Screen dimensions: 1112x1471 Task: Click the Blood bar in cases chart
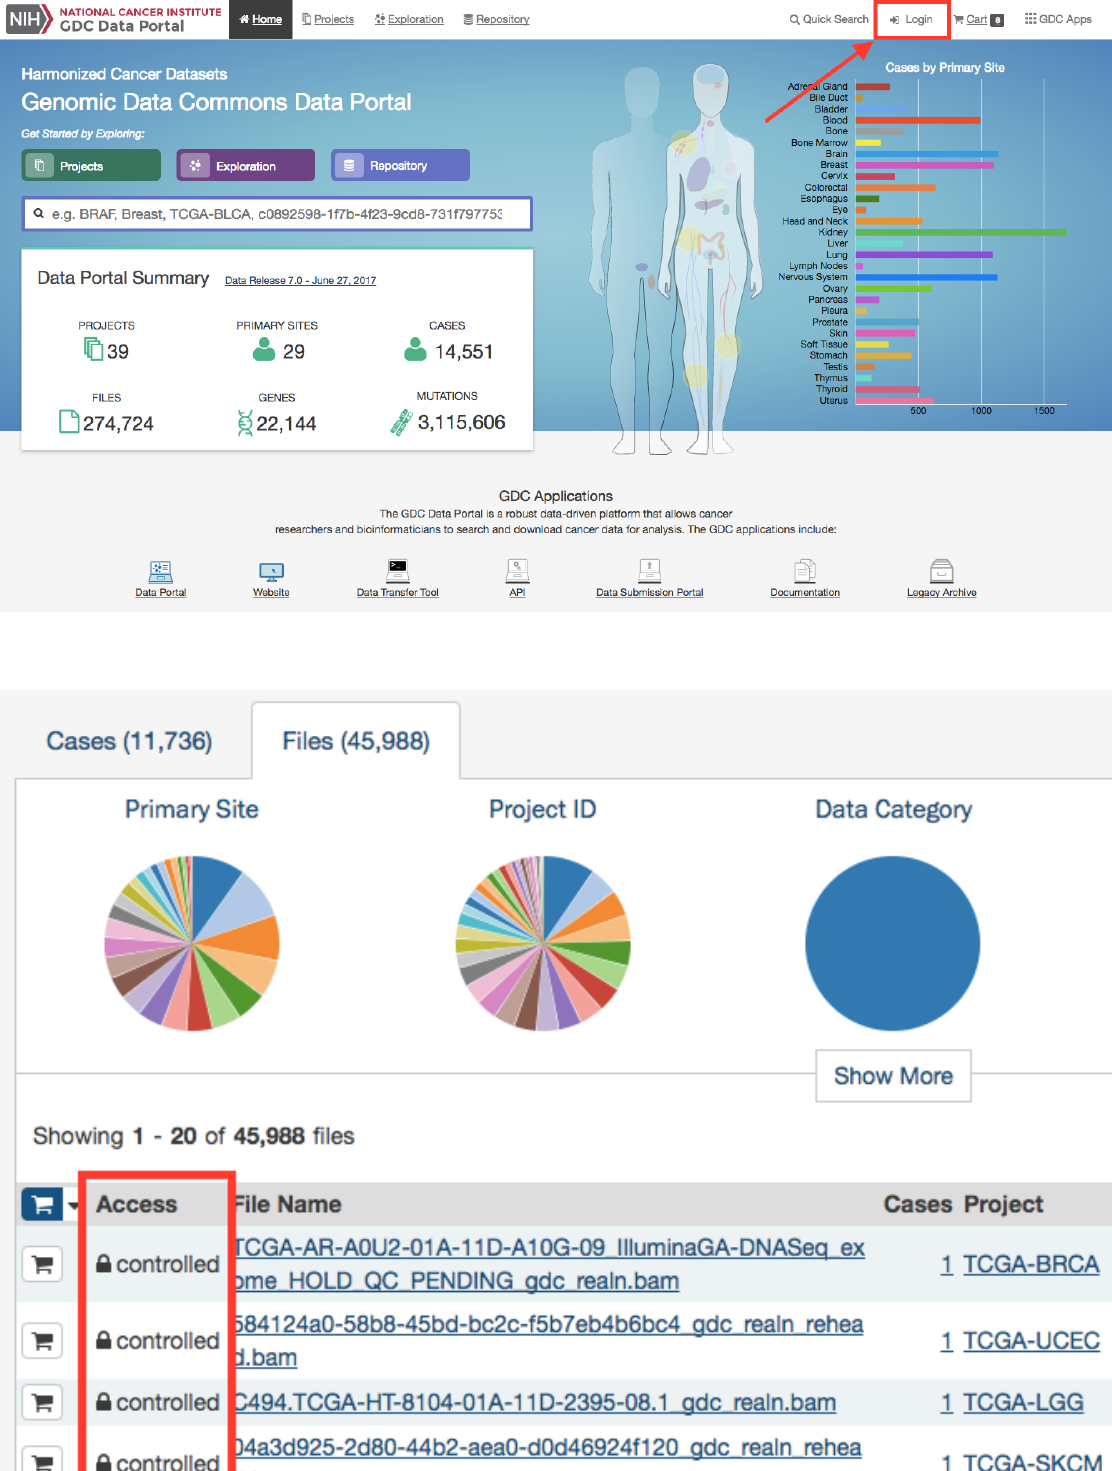[918, 120]
